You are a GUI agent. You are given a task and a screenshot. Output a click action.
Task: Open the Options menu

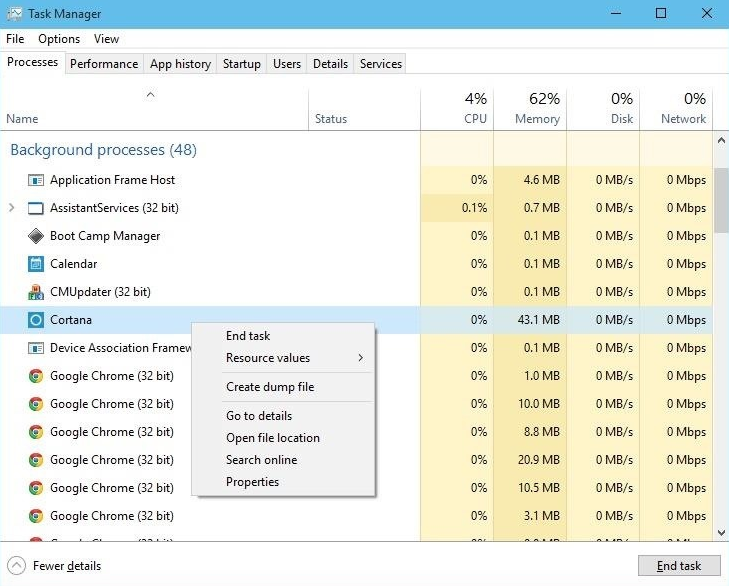(x=59, y=39)
